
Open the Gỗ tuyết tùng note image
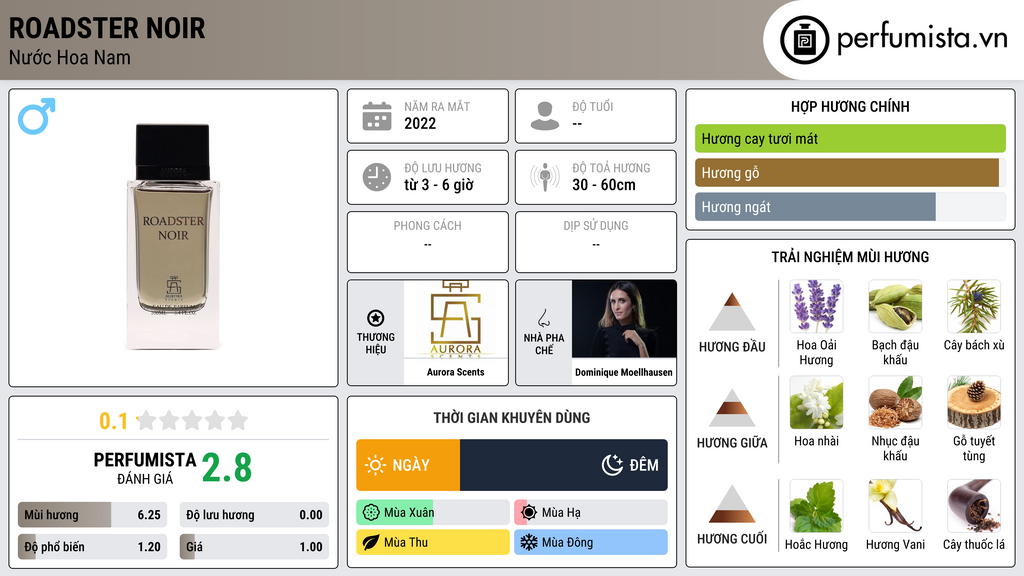pyautogui.click(x=974, y=403)
